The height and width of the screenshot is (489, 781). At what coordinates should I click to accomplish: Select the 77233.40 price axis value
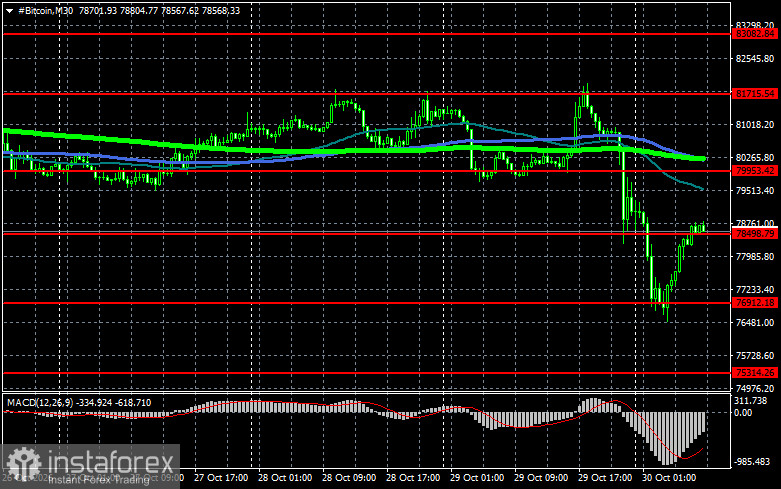[x=755, y=289]
